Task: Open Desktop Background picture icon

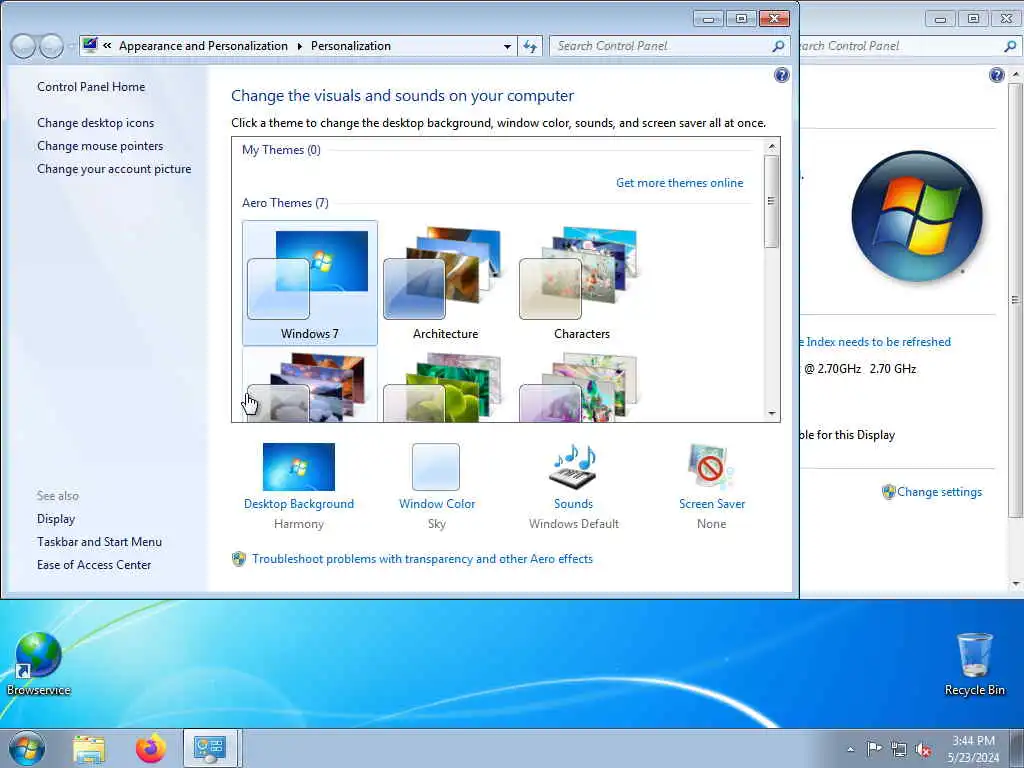Action: click(x=298, y=466)
